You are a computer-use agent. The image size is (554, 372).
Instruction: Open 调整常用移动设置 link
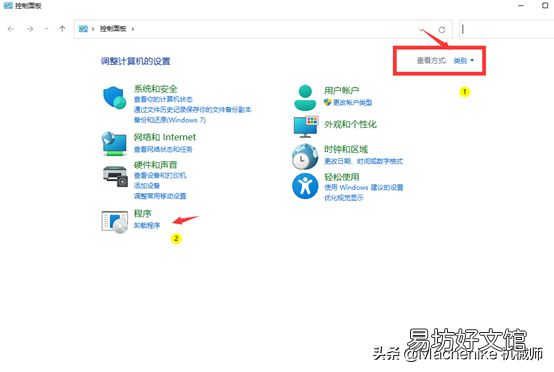(x=160, y=196)
